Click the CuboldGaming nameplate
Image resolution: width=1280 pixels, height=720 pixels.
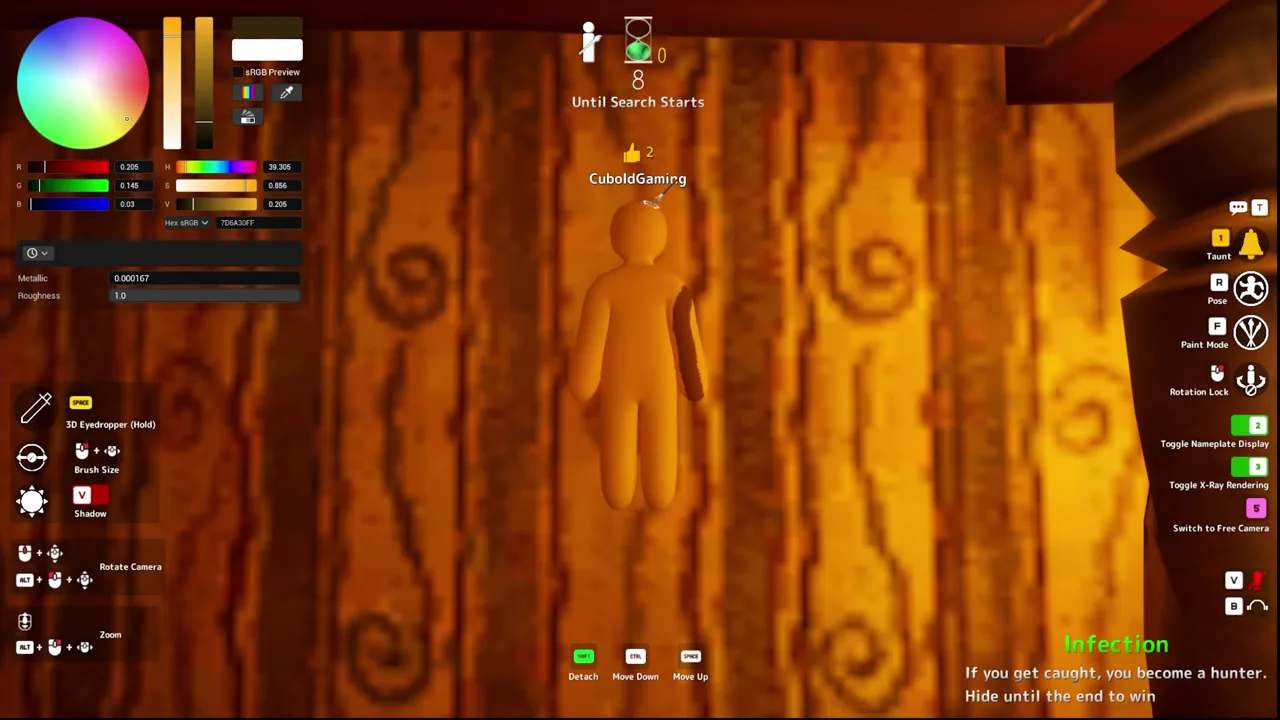(x=637, y=179)
